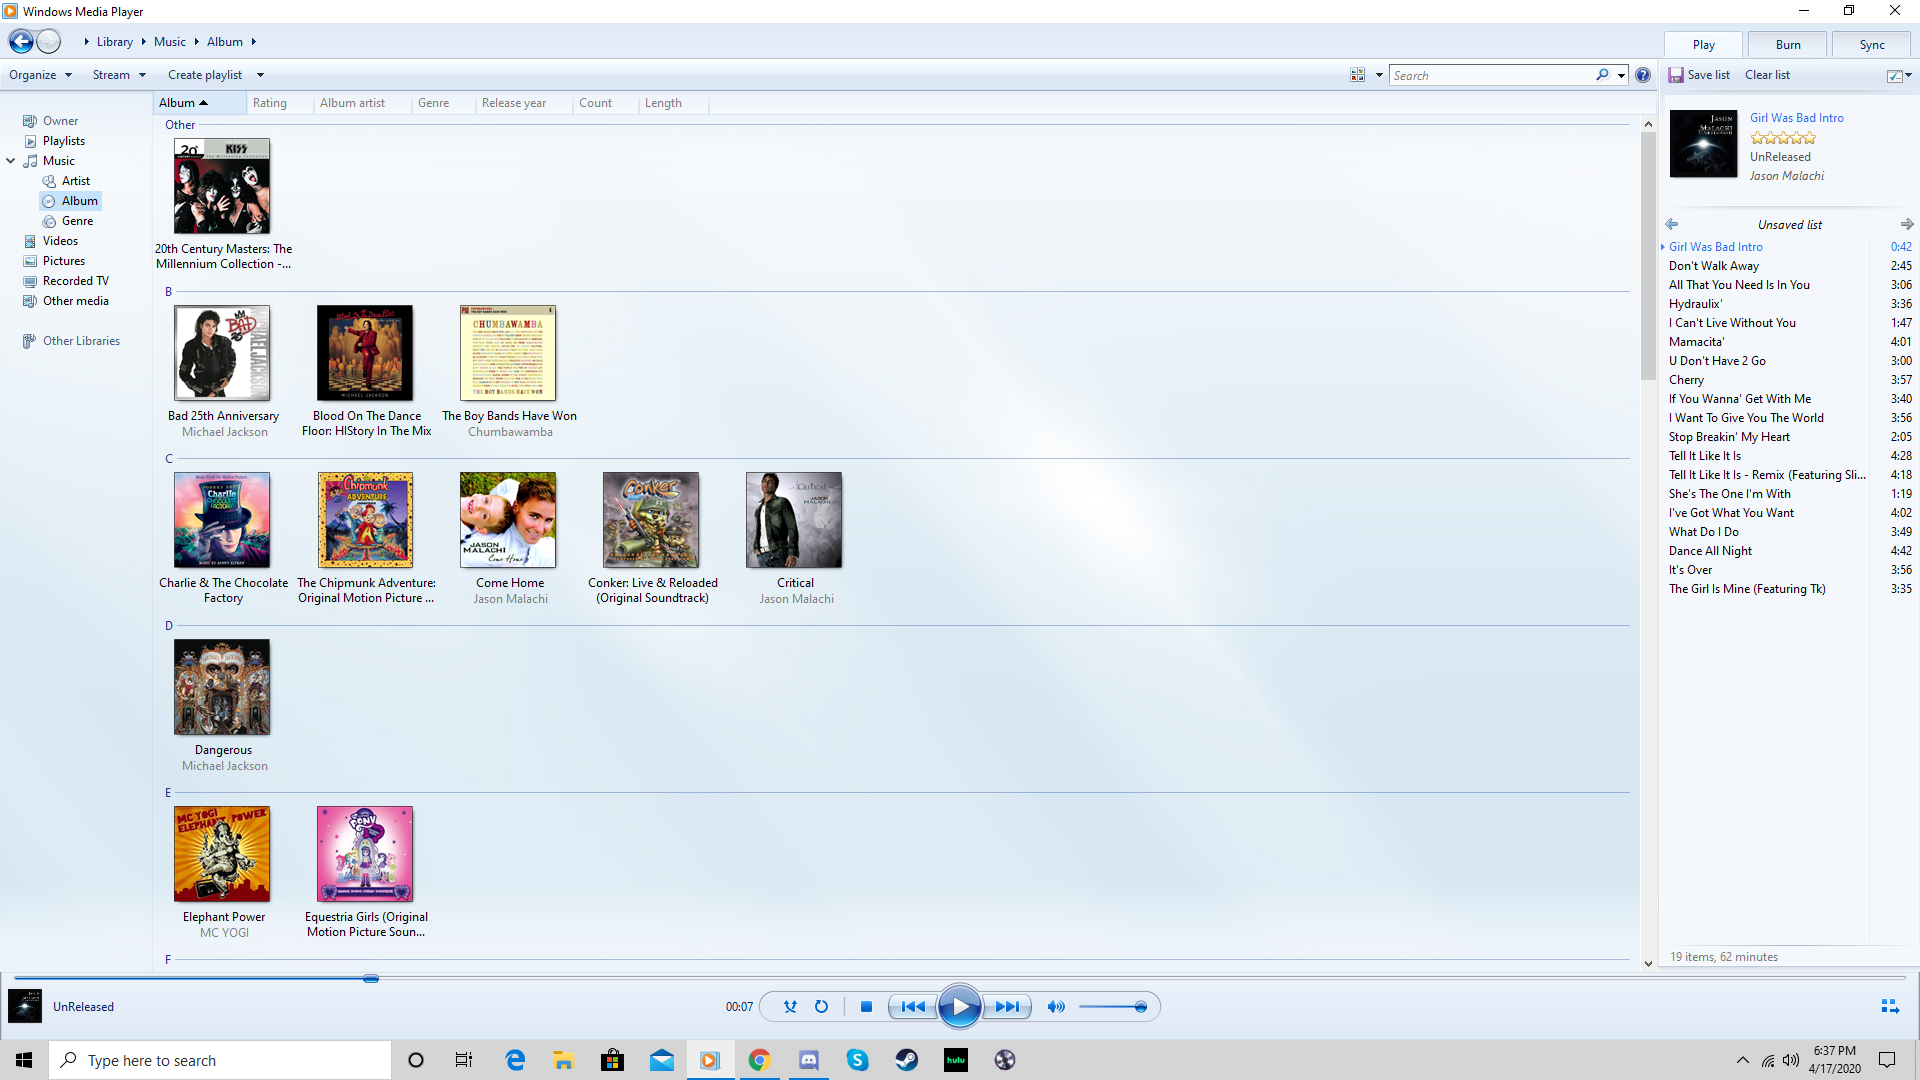The height and width of the screenshot is (1080, 1920).
Task: Expand the View options dropdown arrow
Action: click(x=1379, y=75)
